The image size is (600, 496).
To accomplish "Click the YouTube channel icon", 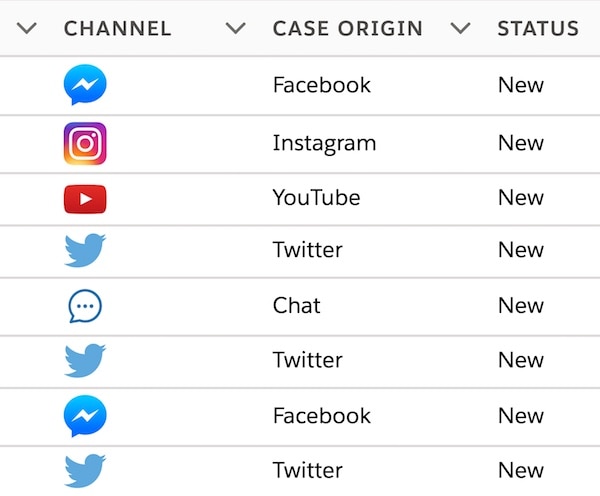I will click(x=85, y=199).
